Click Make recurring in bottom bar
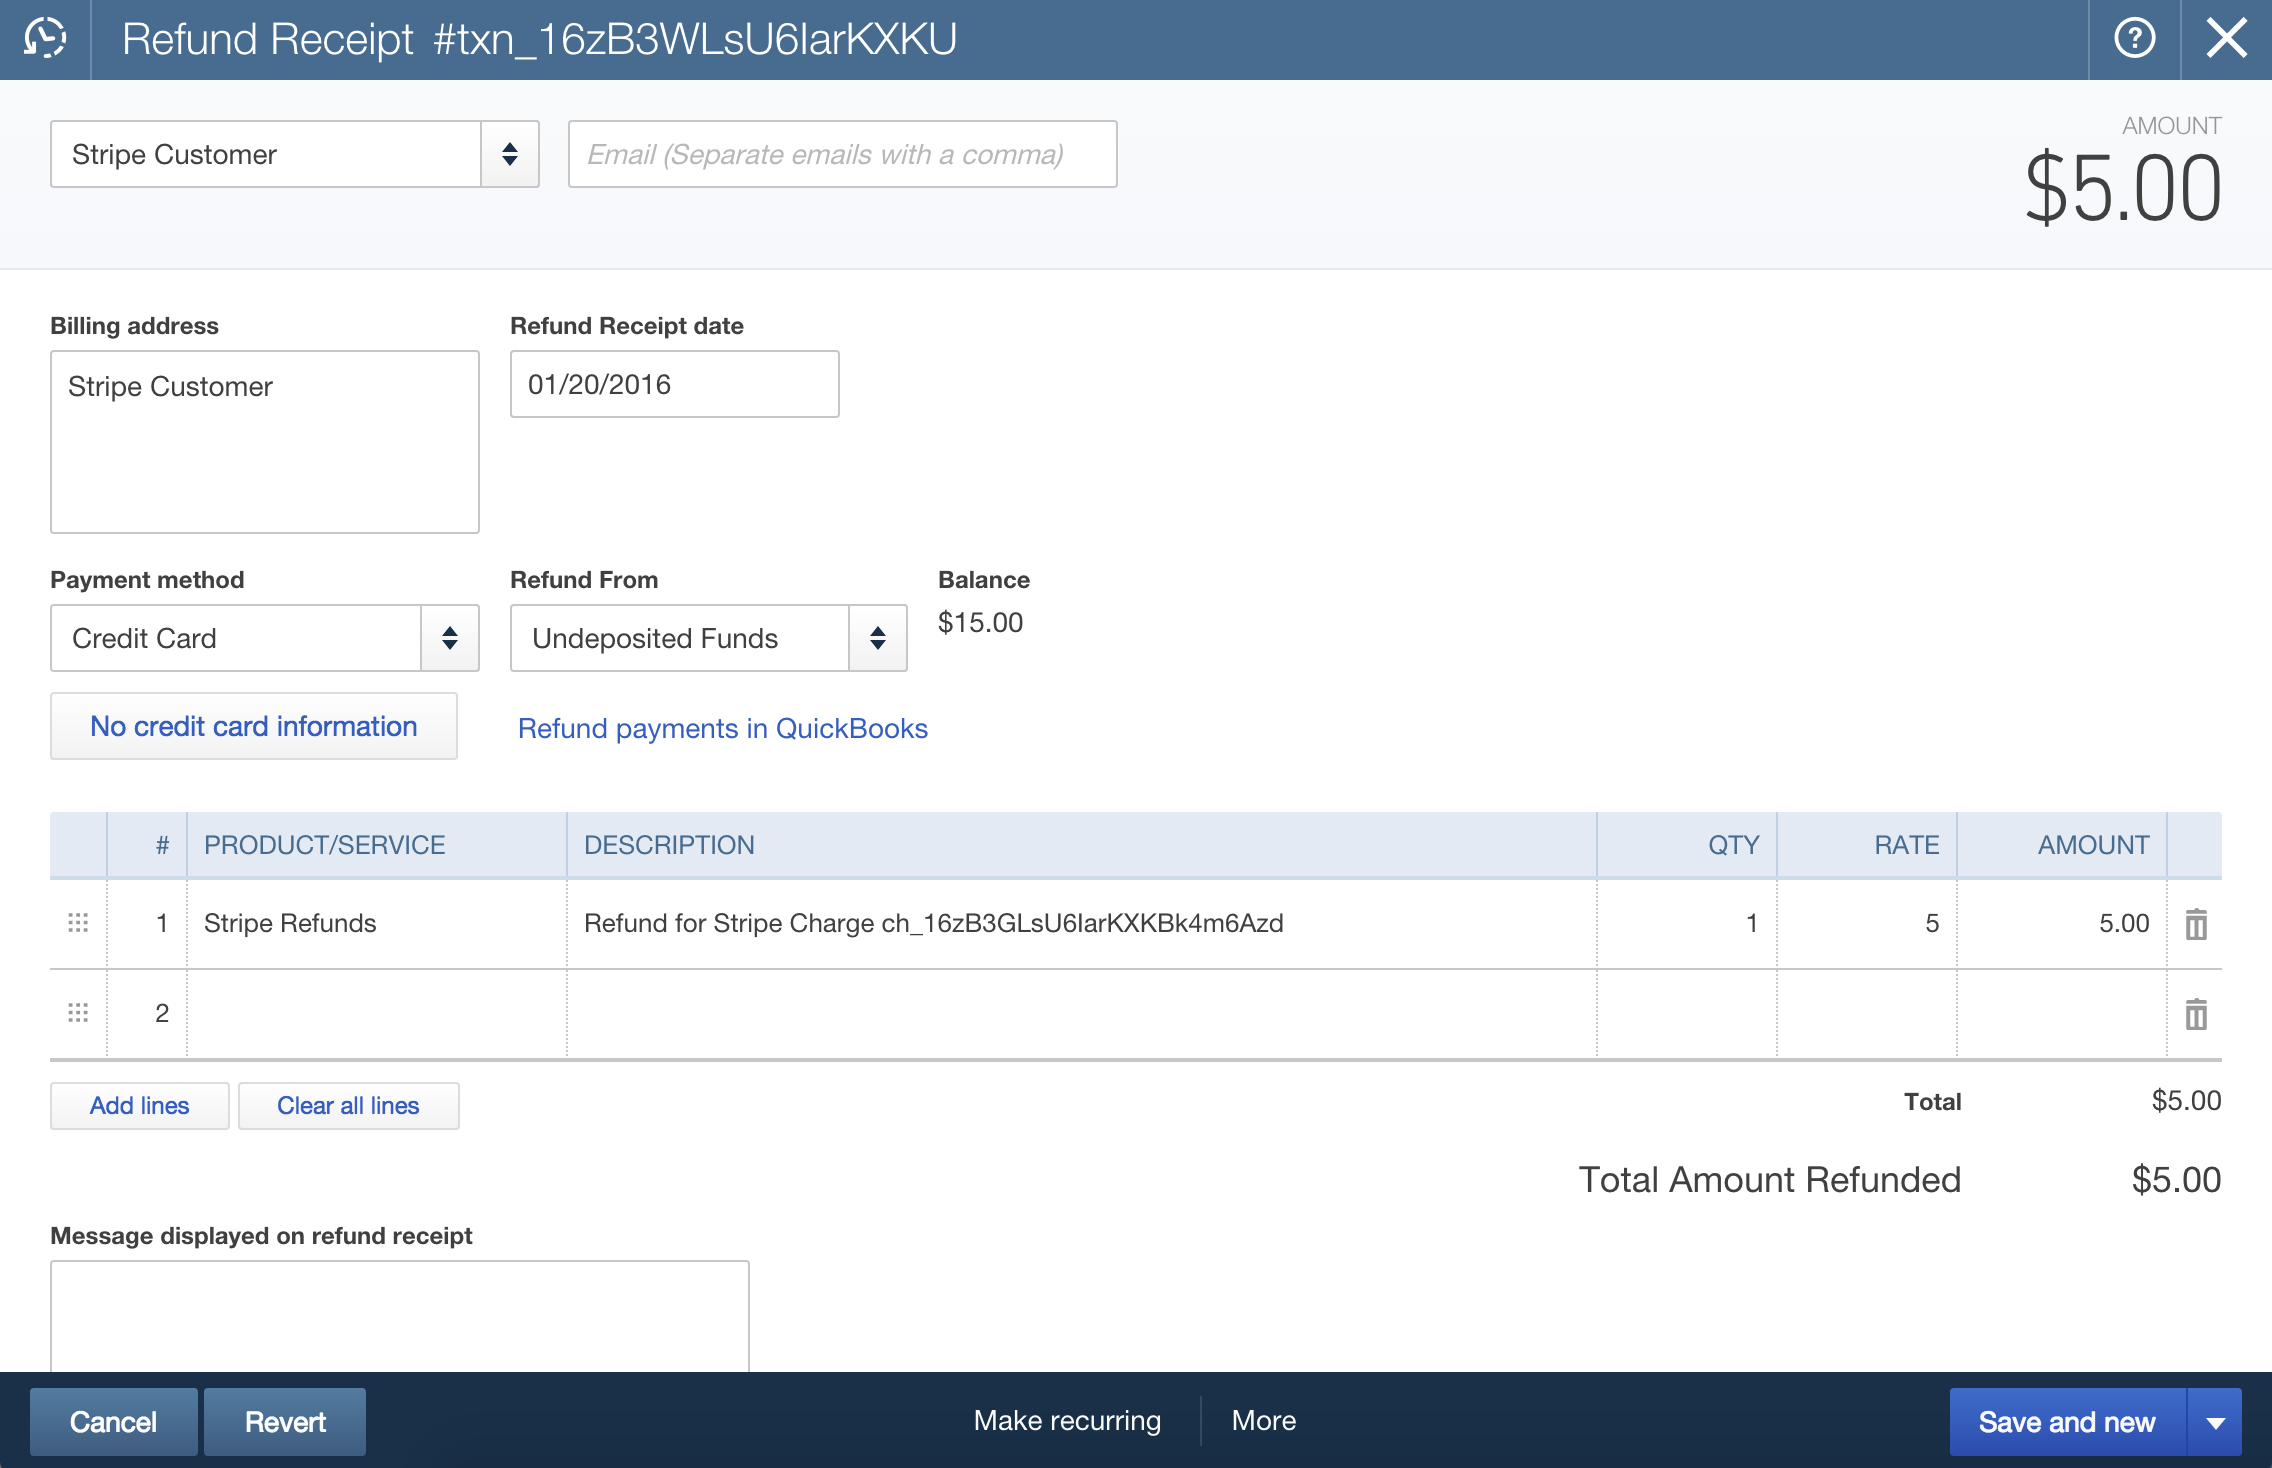This screenshot has height=1468, width=2272. [x=1067, y=1420]
